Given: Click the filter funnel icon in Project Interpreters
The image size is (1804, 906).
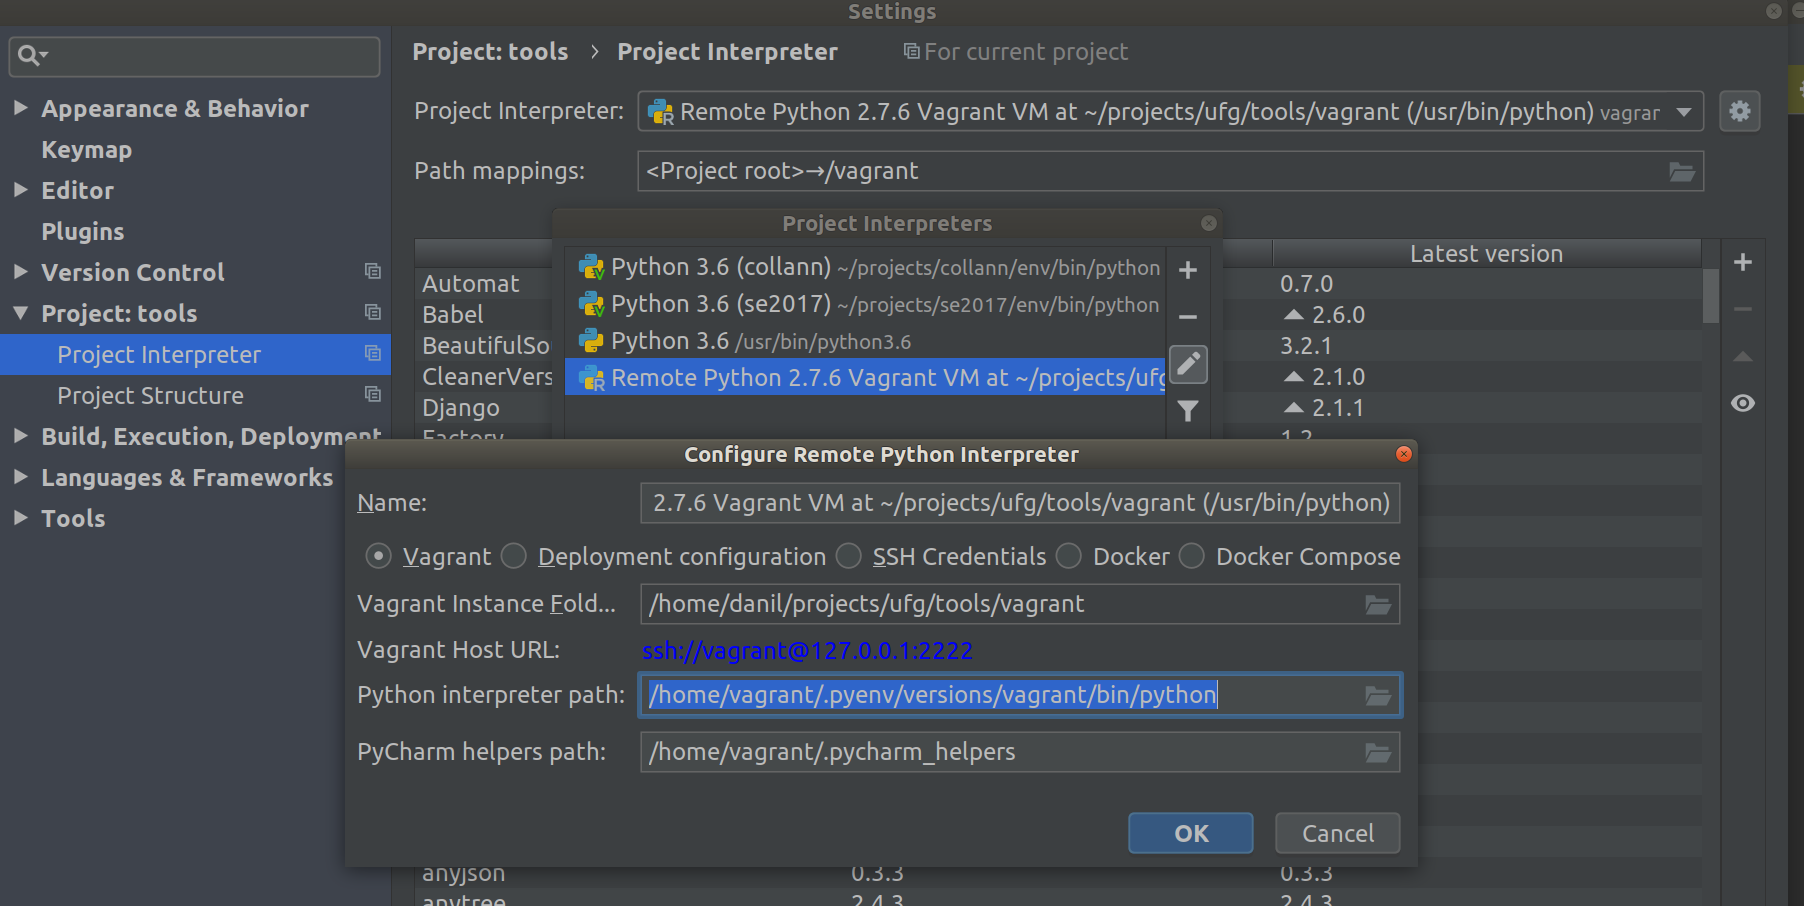Looking at the screenshot, I should tap(1188, 411).
